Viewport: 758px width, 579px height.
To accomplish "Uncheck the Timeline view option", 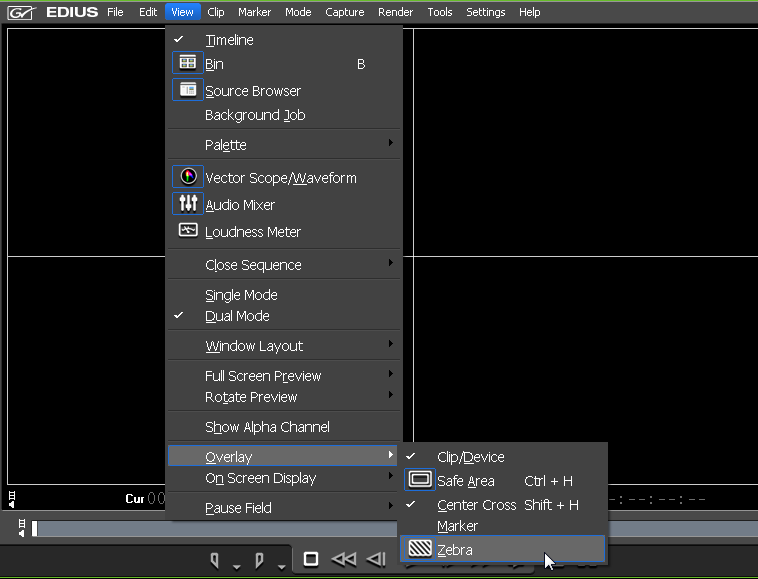I will tap(229, 40).
